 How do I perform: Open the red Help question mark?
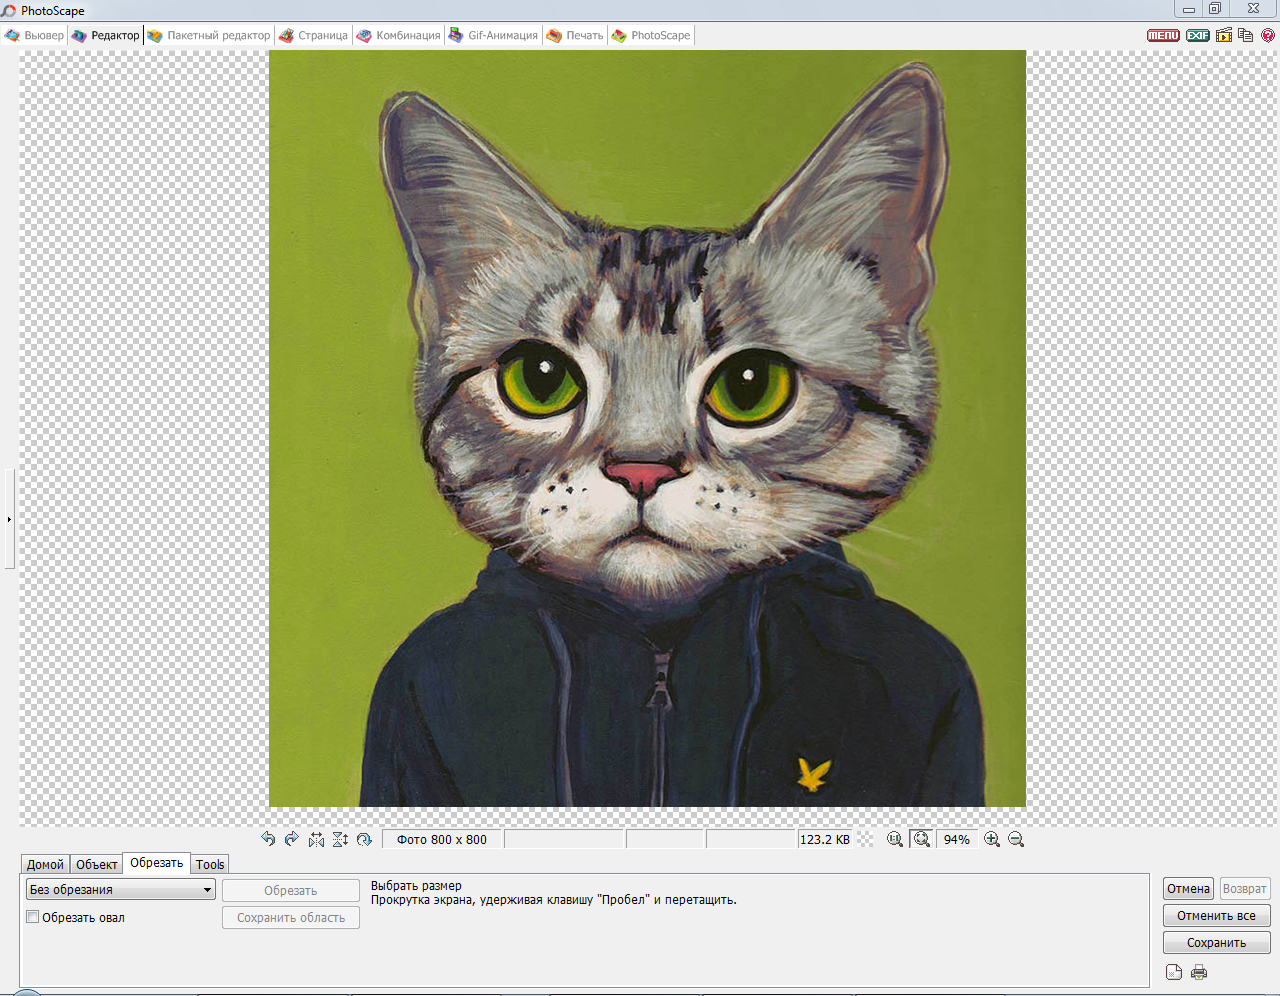pos(1268,35)
